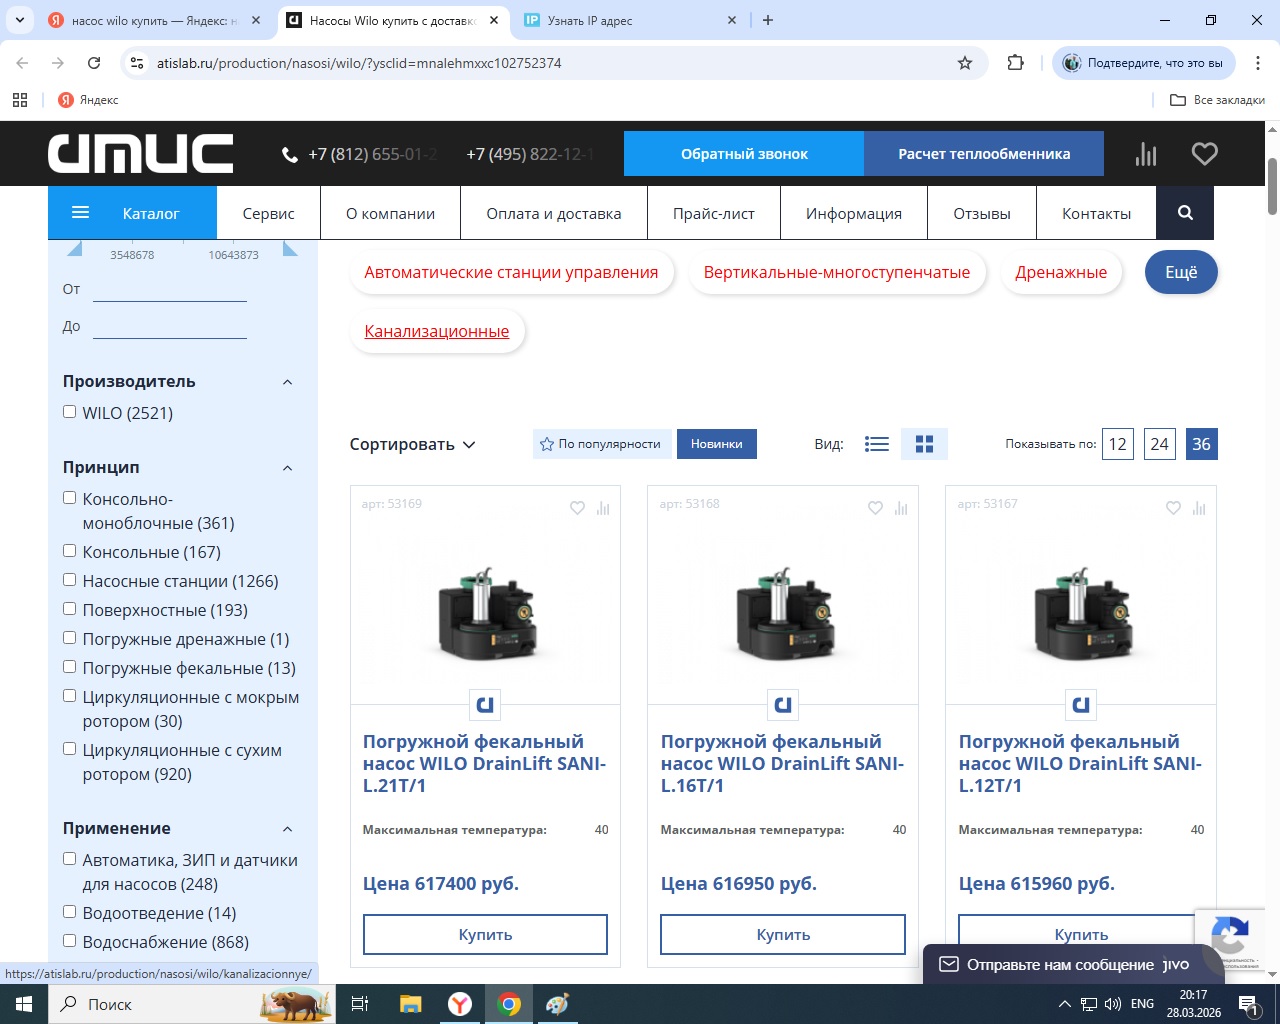This screenshot has height=1024, width=1280.
Task: Check the Водоснабжение (868) filter
Action: 69,941
